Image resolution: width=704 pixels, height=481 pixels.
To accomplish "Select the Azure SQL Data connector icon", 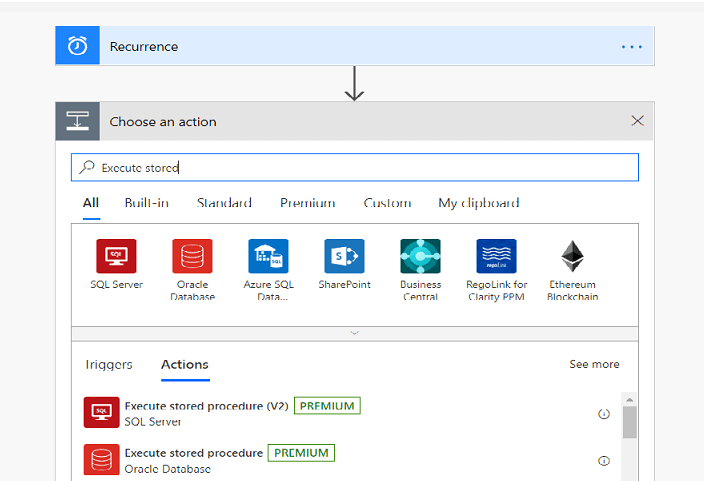I will tap(268, 256).
